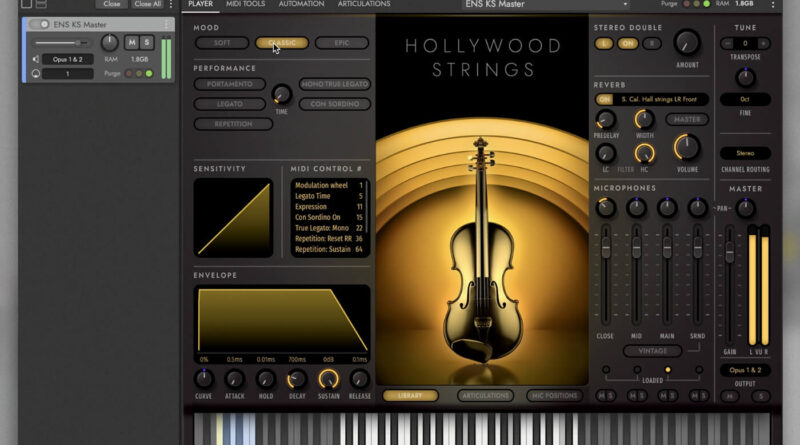Open the master Output Opus 1 & 2 dropdown

[745, 370]
